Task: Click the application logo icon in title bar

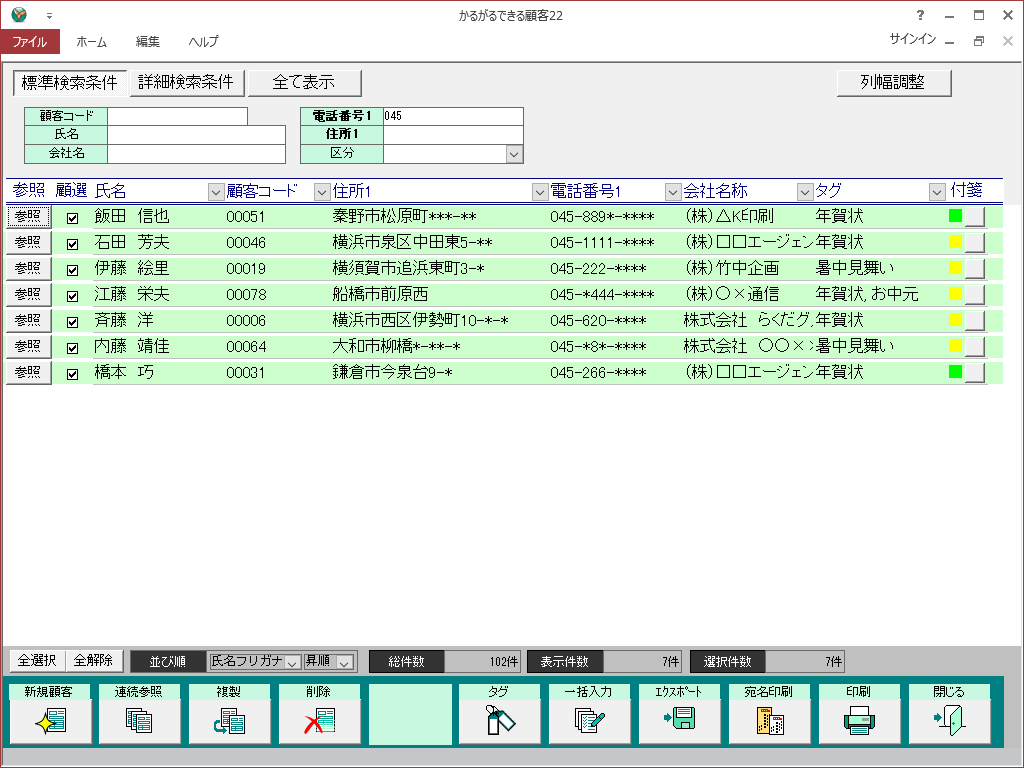Action: coord(19,14)
